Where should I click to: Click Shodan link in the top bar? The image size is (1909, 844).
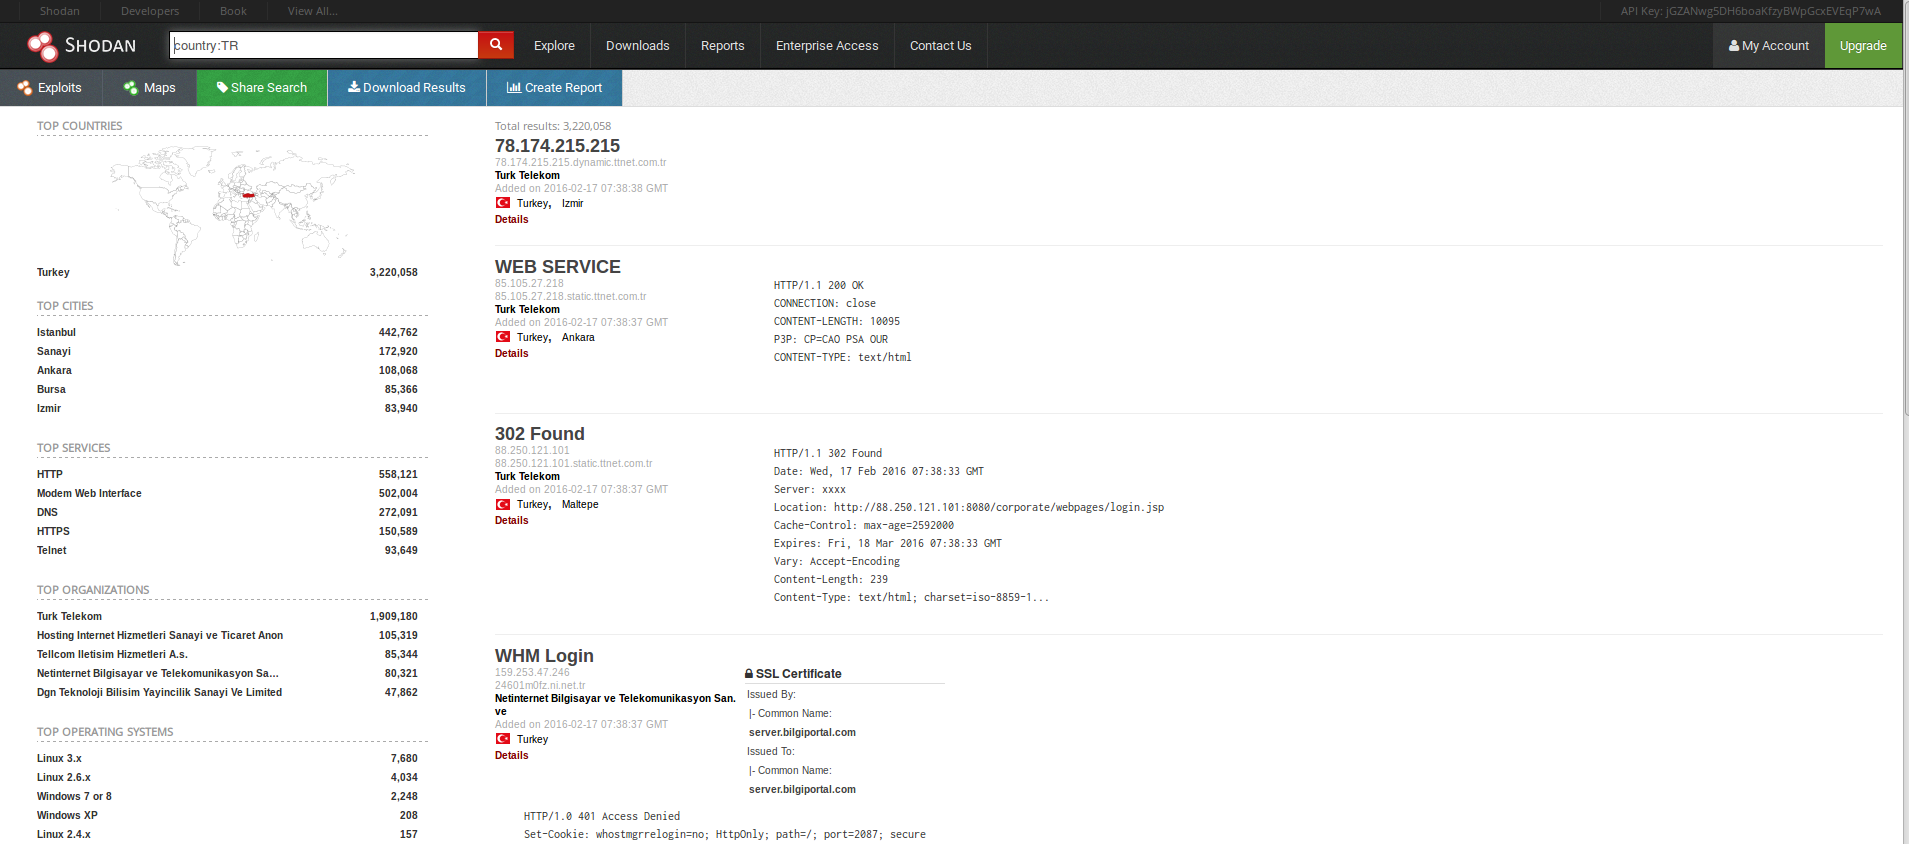60,11
